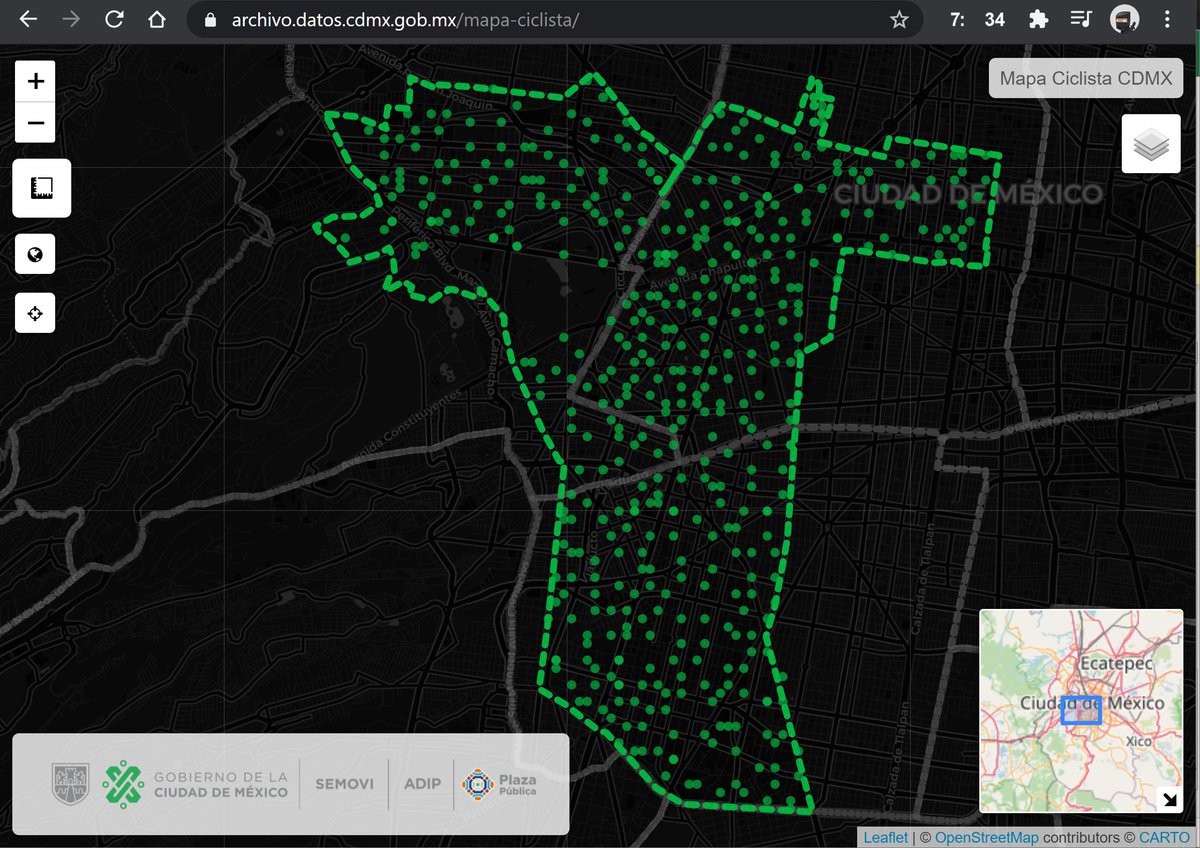1200x848 pixels.
Task: Click the crosshair locate button
Action: (x=35, y=313)
